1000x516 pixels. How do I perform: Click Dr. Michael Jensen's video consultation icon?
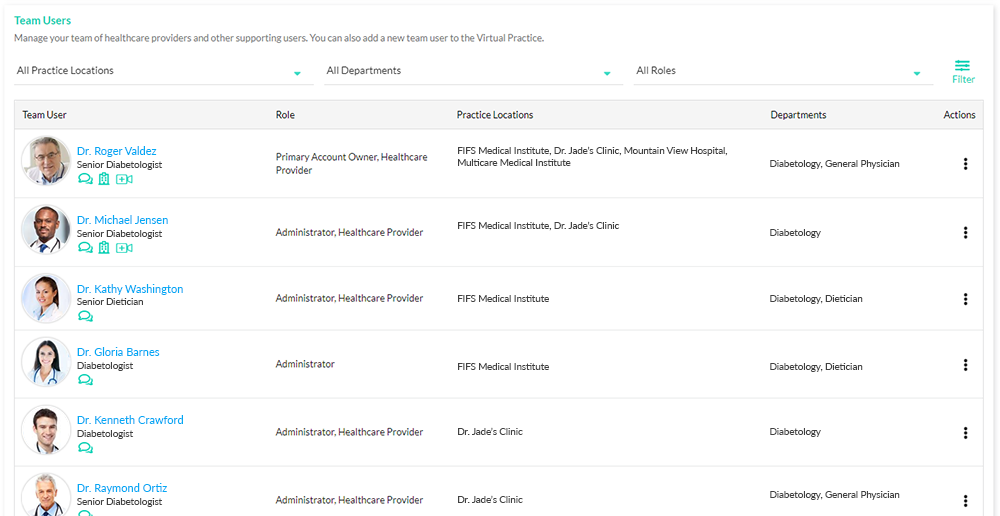124,248
